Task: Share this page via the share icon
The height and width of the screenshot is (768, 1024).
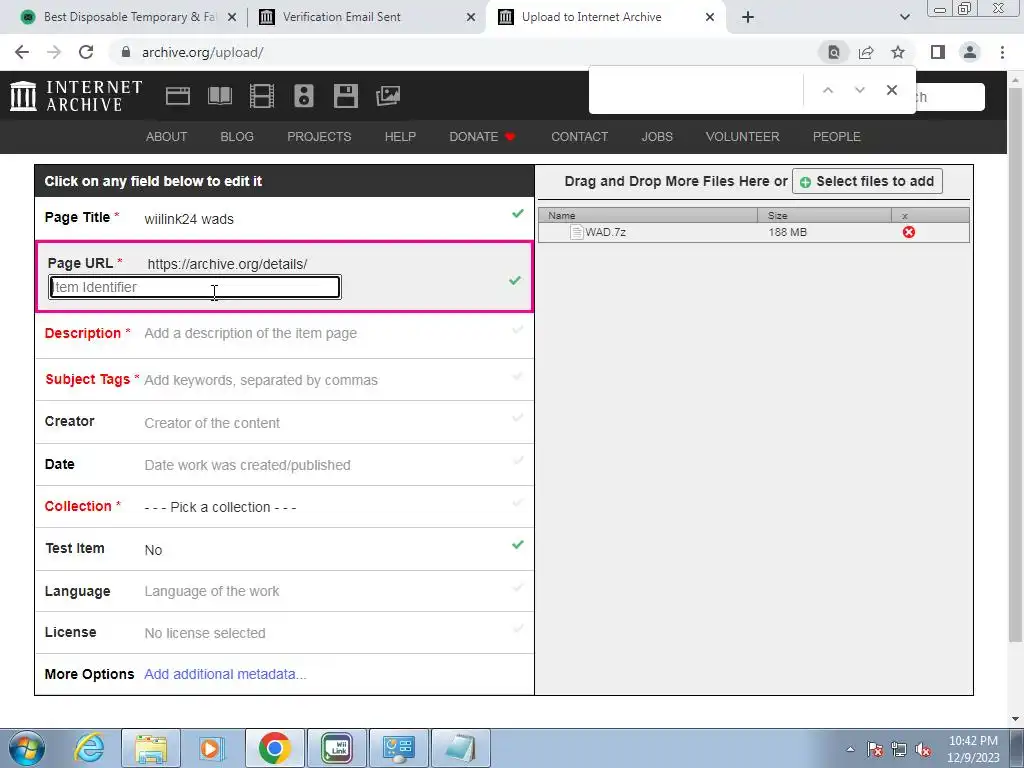Action: tap(866, 52)
